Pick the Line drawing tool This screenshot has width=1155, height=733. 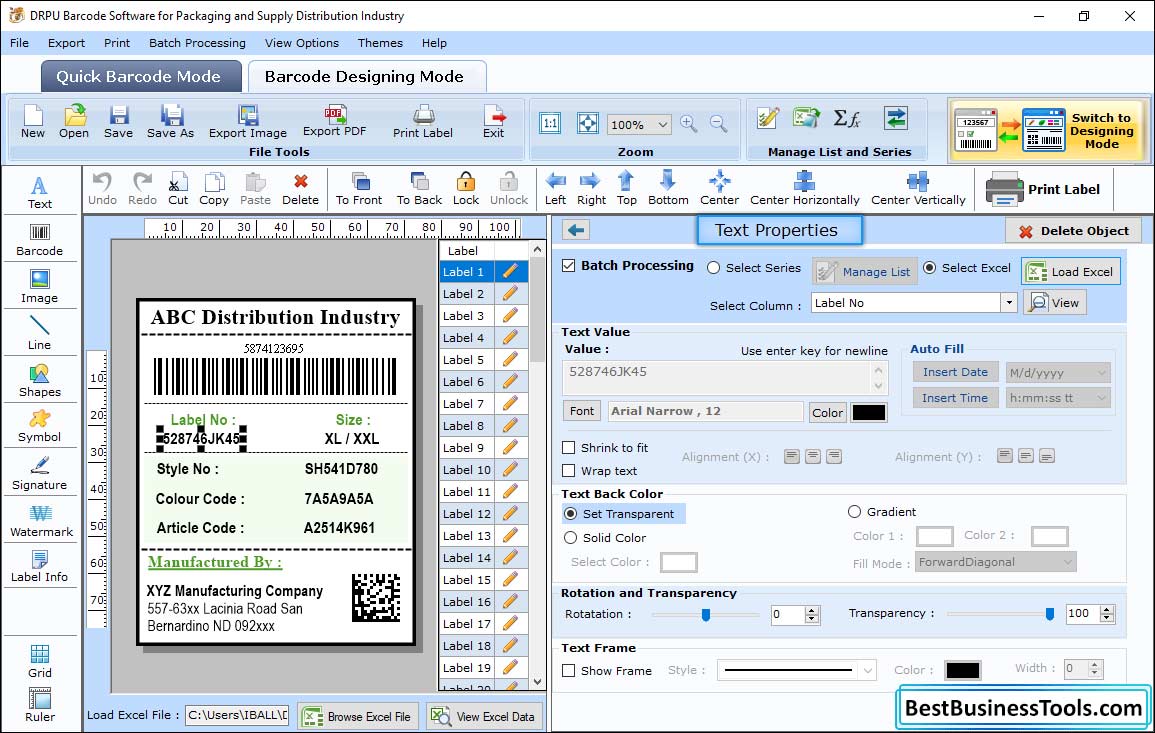[x=40, y=333]
